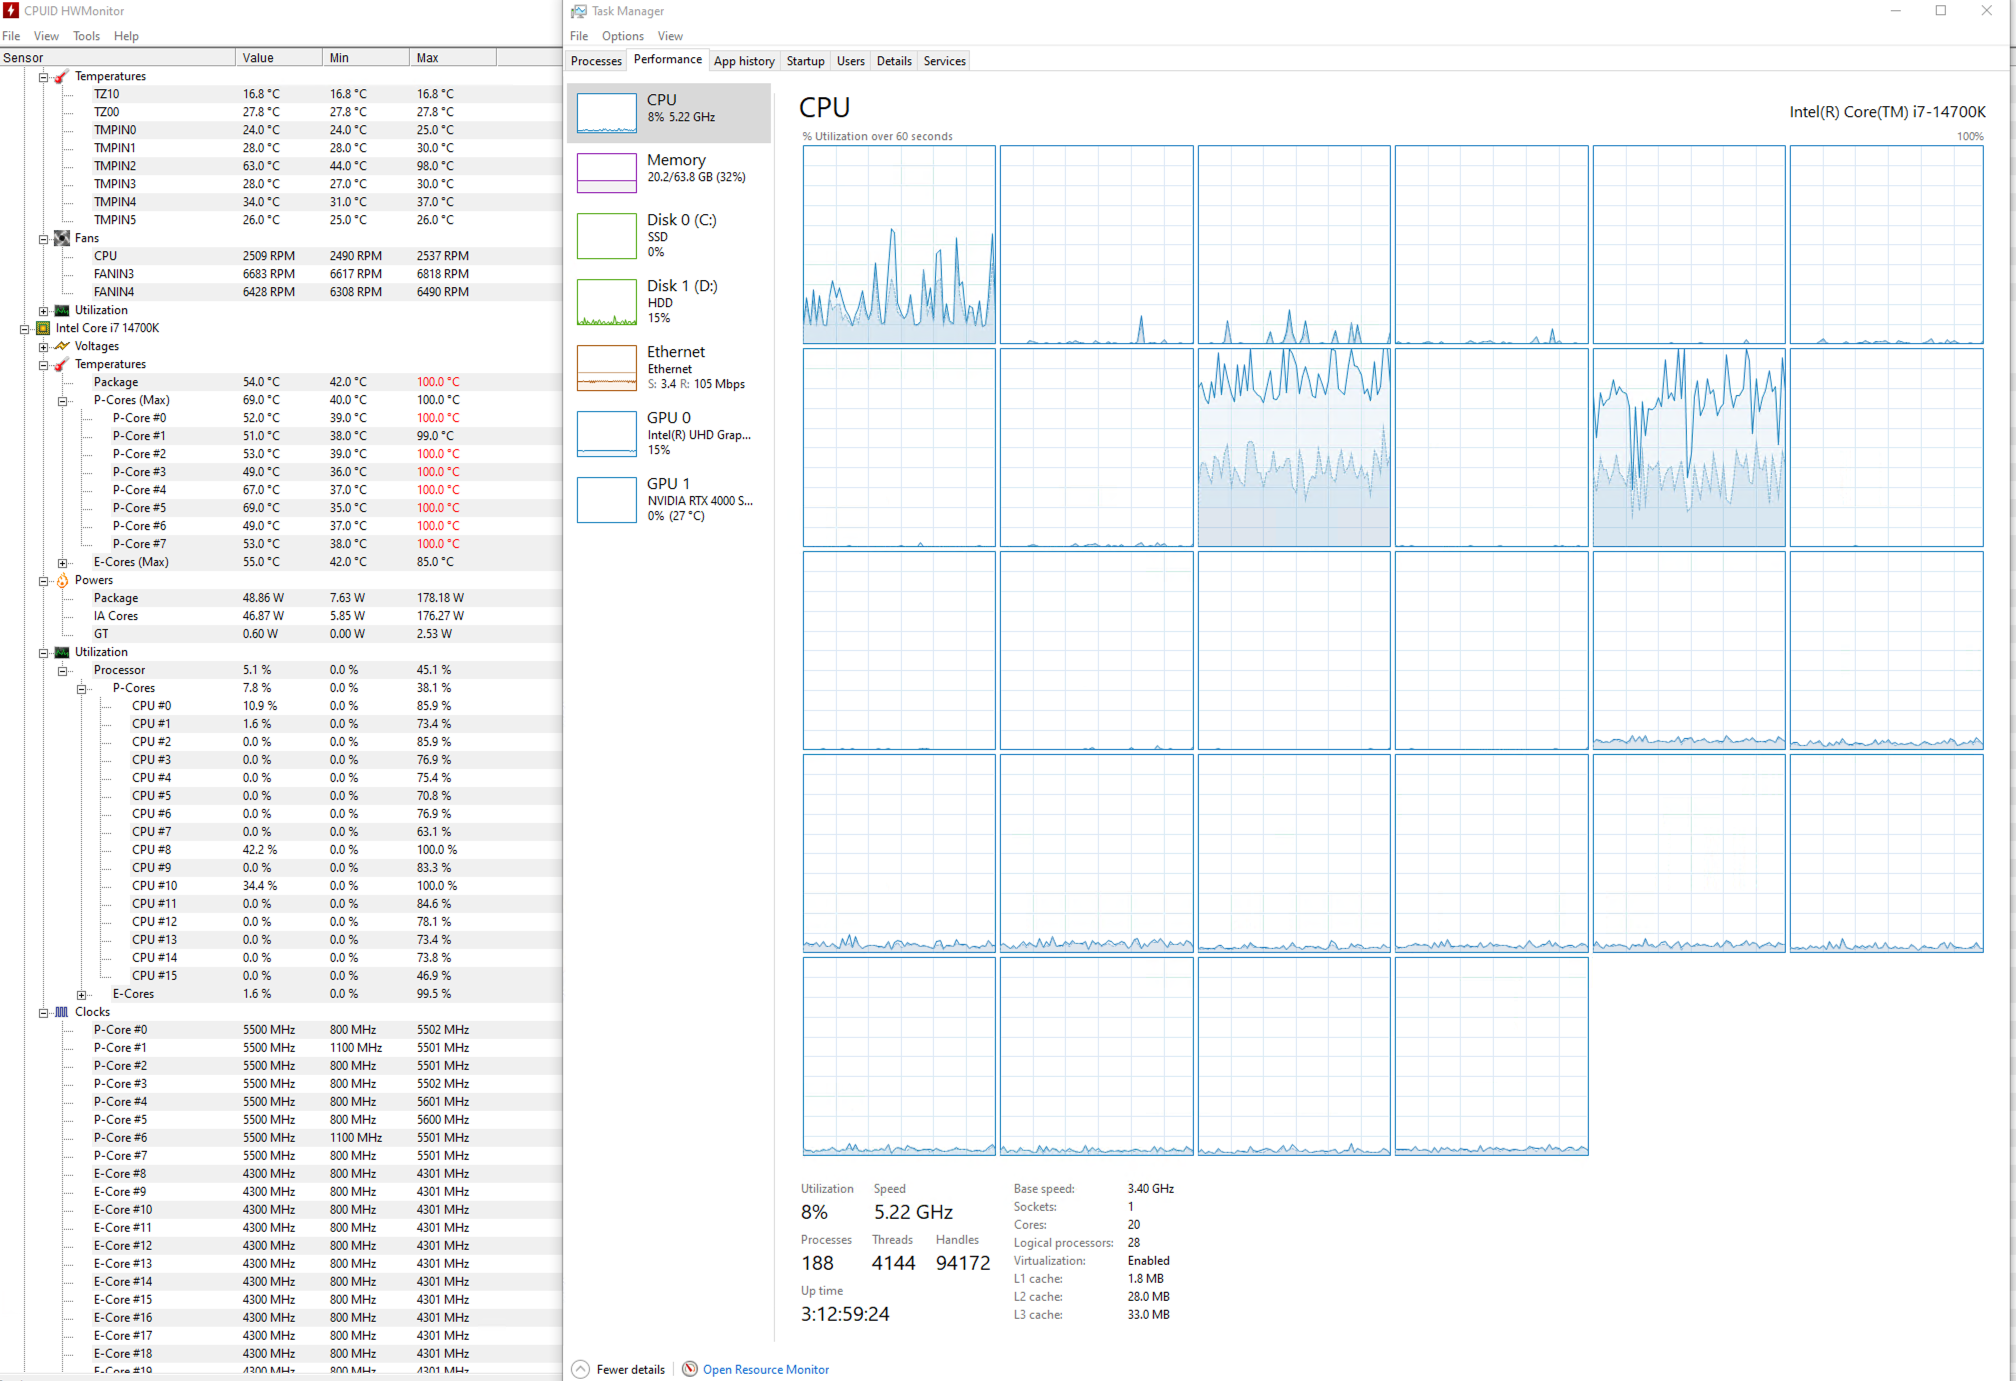The height and width of the screenshot is (1381, 2016).
Task: Click the Task Manager title icon
Action: click(578, 11)
